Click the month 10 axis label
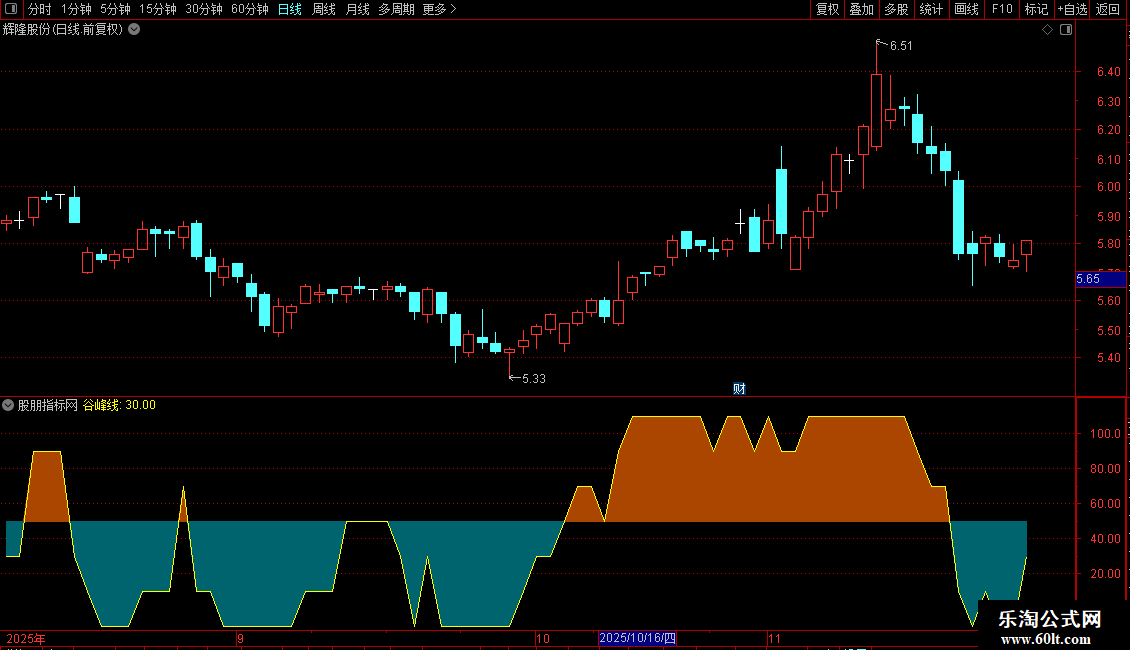This screenshot has height=650, width=1130. [x=543, y=638]
